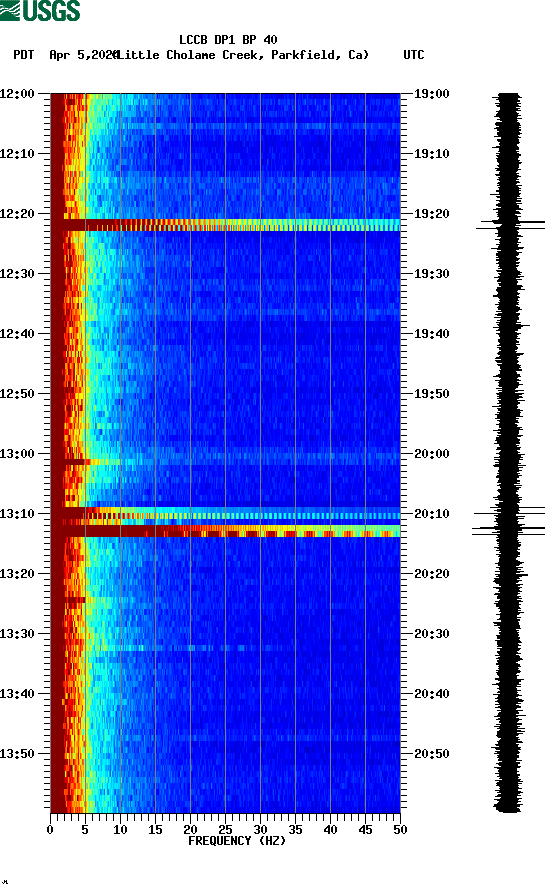Screen dimensions: 552x893
Task: Click the "15" frequency axis tick label
Action: point(155,830)
